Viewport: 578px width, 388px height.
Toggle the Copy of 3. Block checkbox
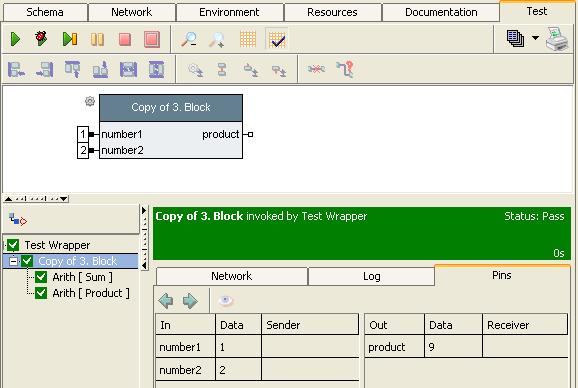tap(27, 261)
